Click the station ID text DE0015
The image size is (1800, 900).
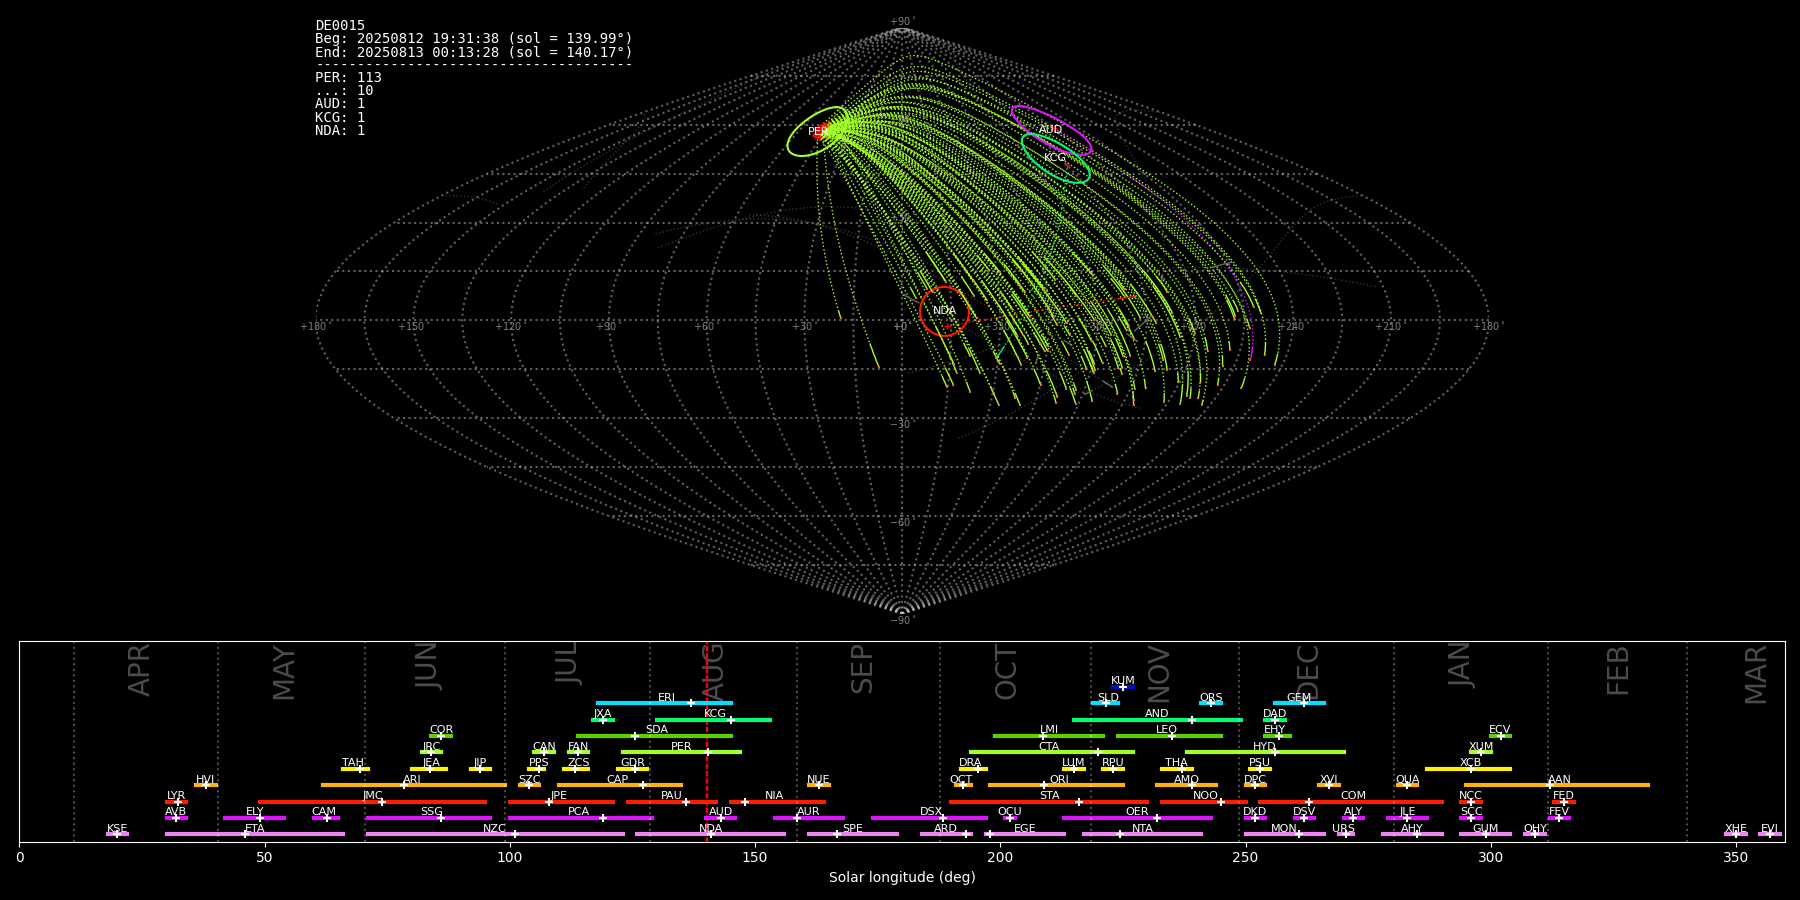point(340,26)
